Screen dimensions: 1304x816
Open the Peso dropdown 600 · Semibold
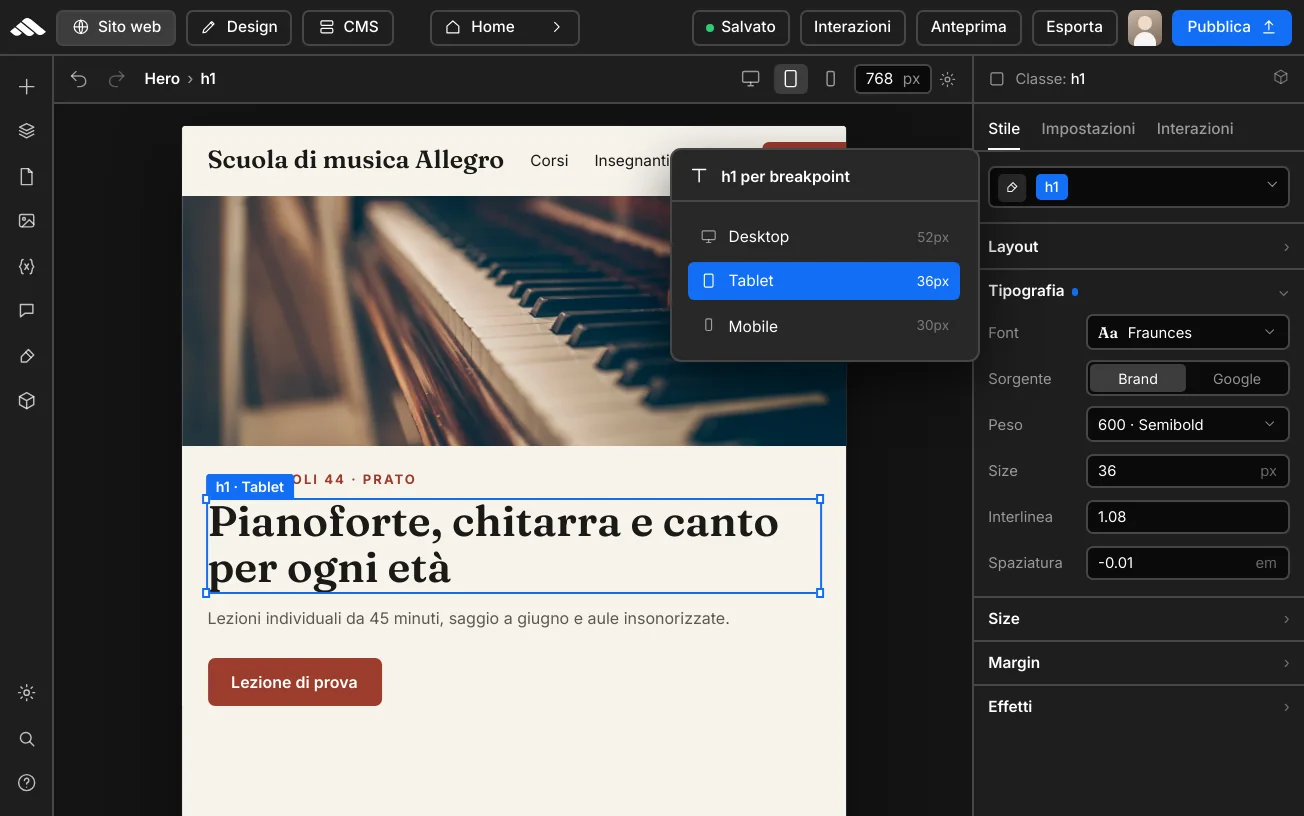pos(1188,425)
